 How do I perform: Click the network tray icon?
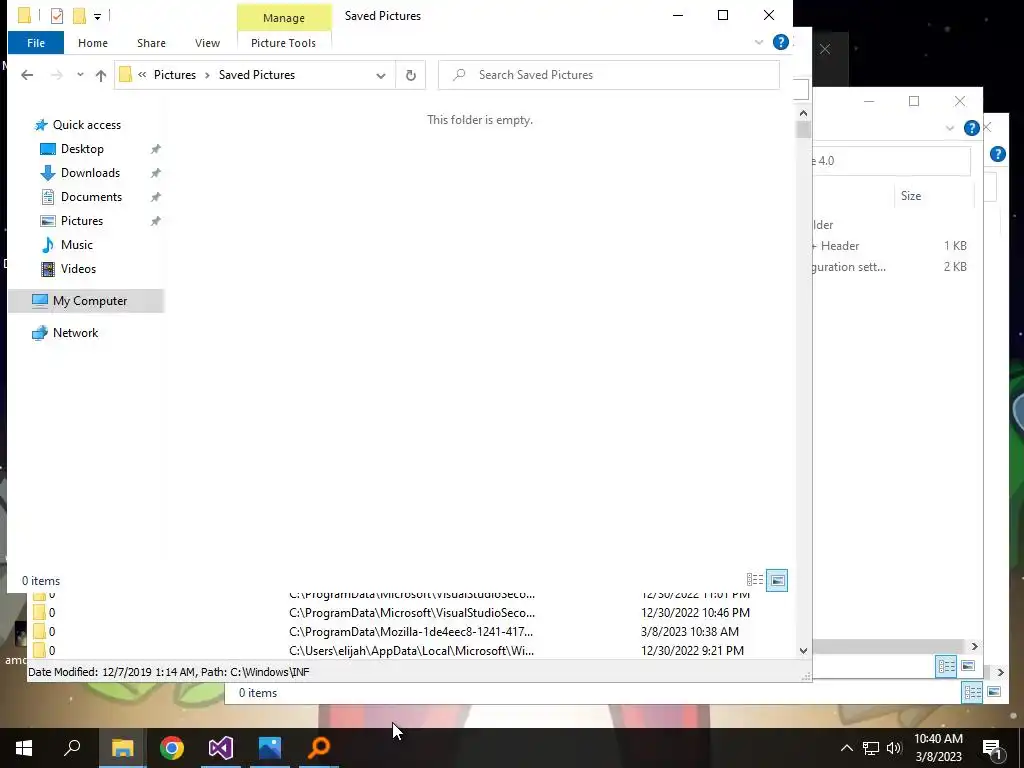871,748
